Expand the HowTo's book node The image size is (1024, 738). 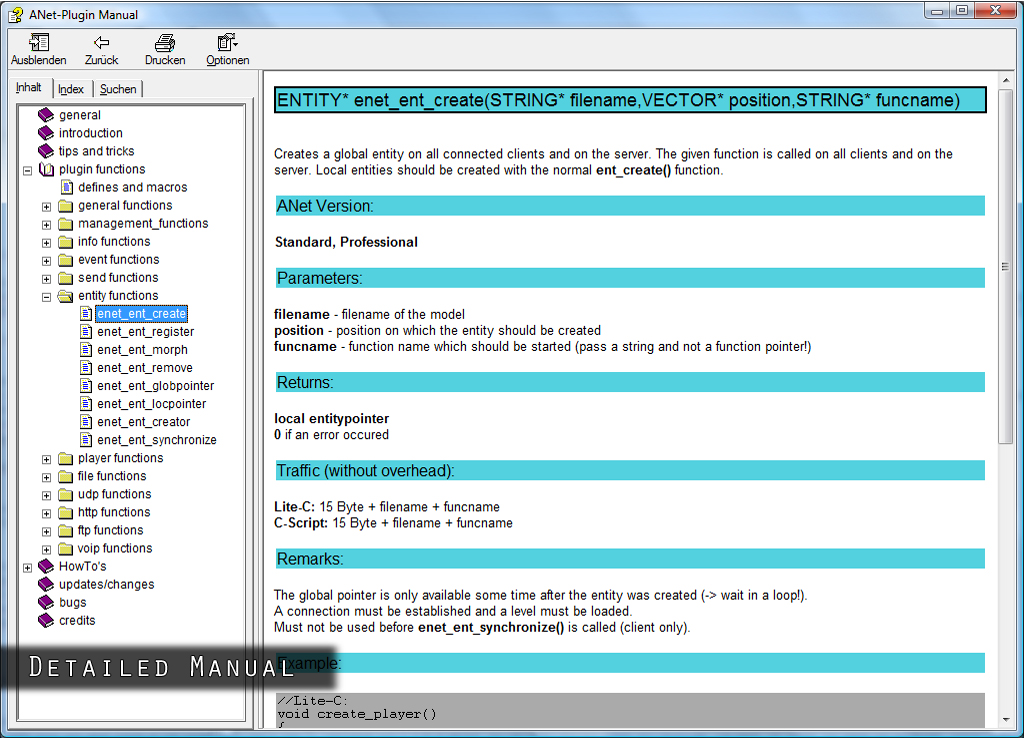click(x=27, y=568)
